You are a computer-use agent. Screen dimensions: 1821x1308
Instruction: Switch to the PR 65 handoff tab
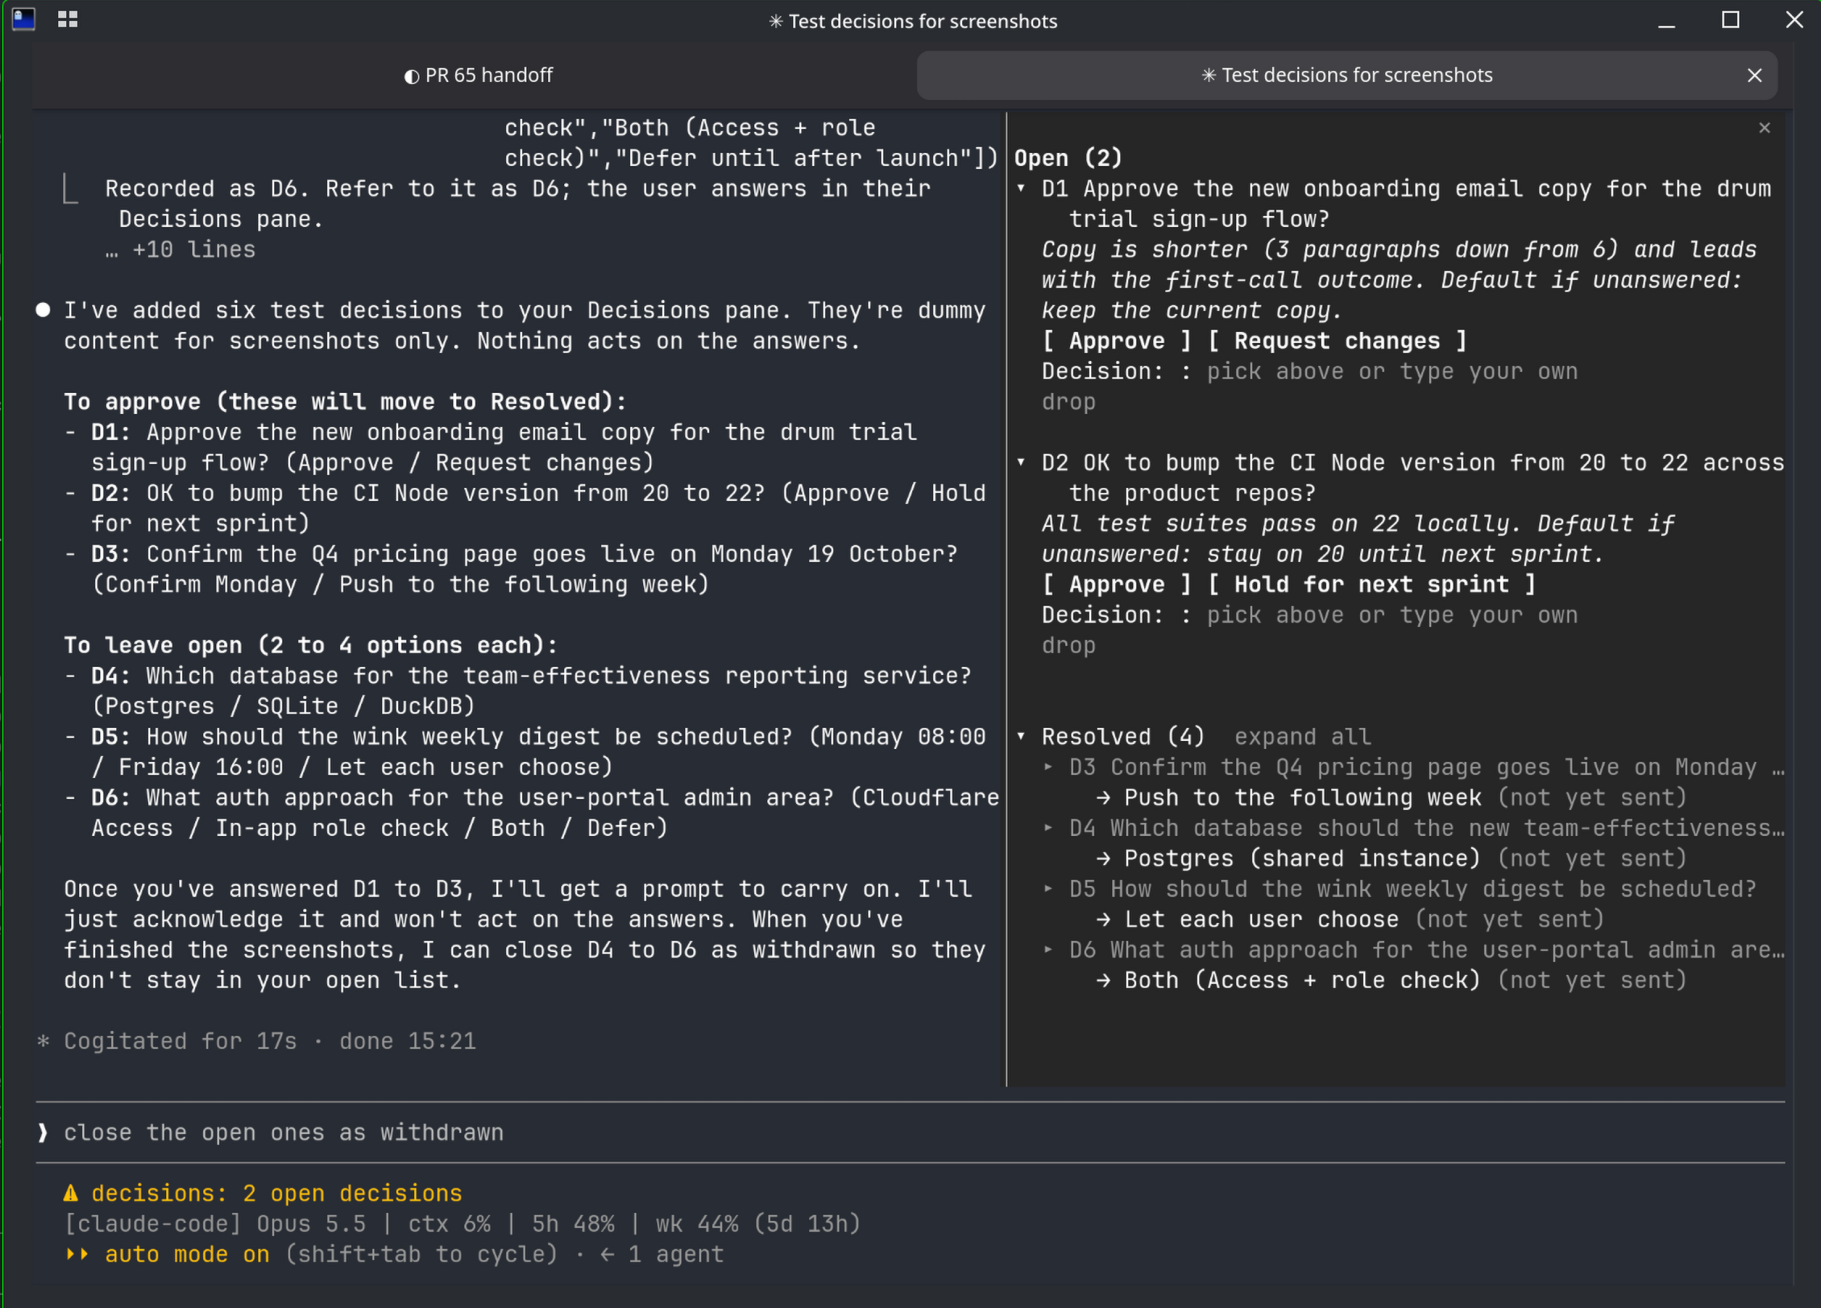point(478,75)
